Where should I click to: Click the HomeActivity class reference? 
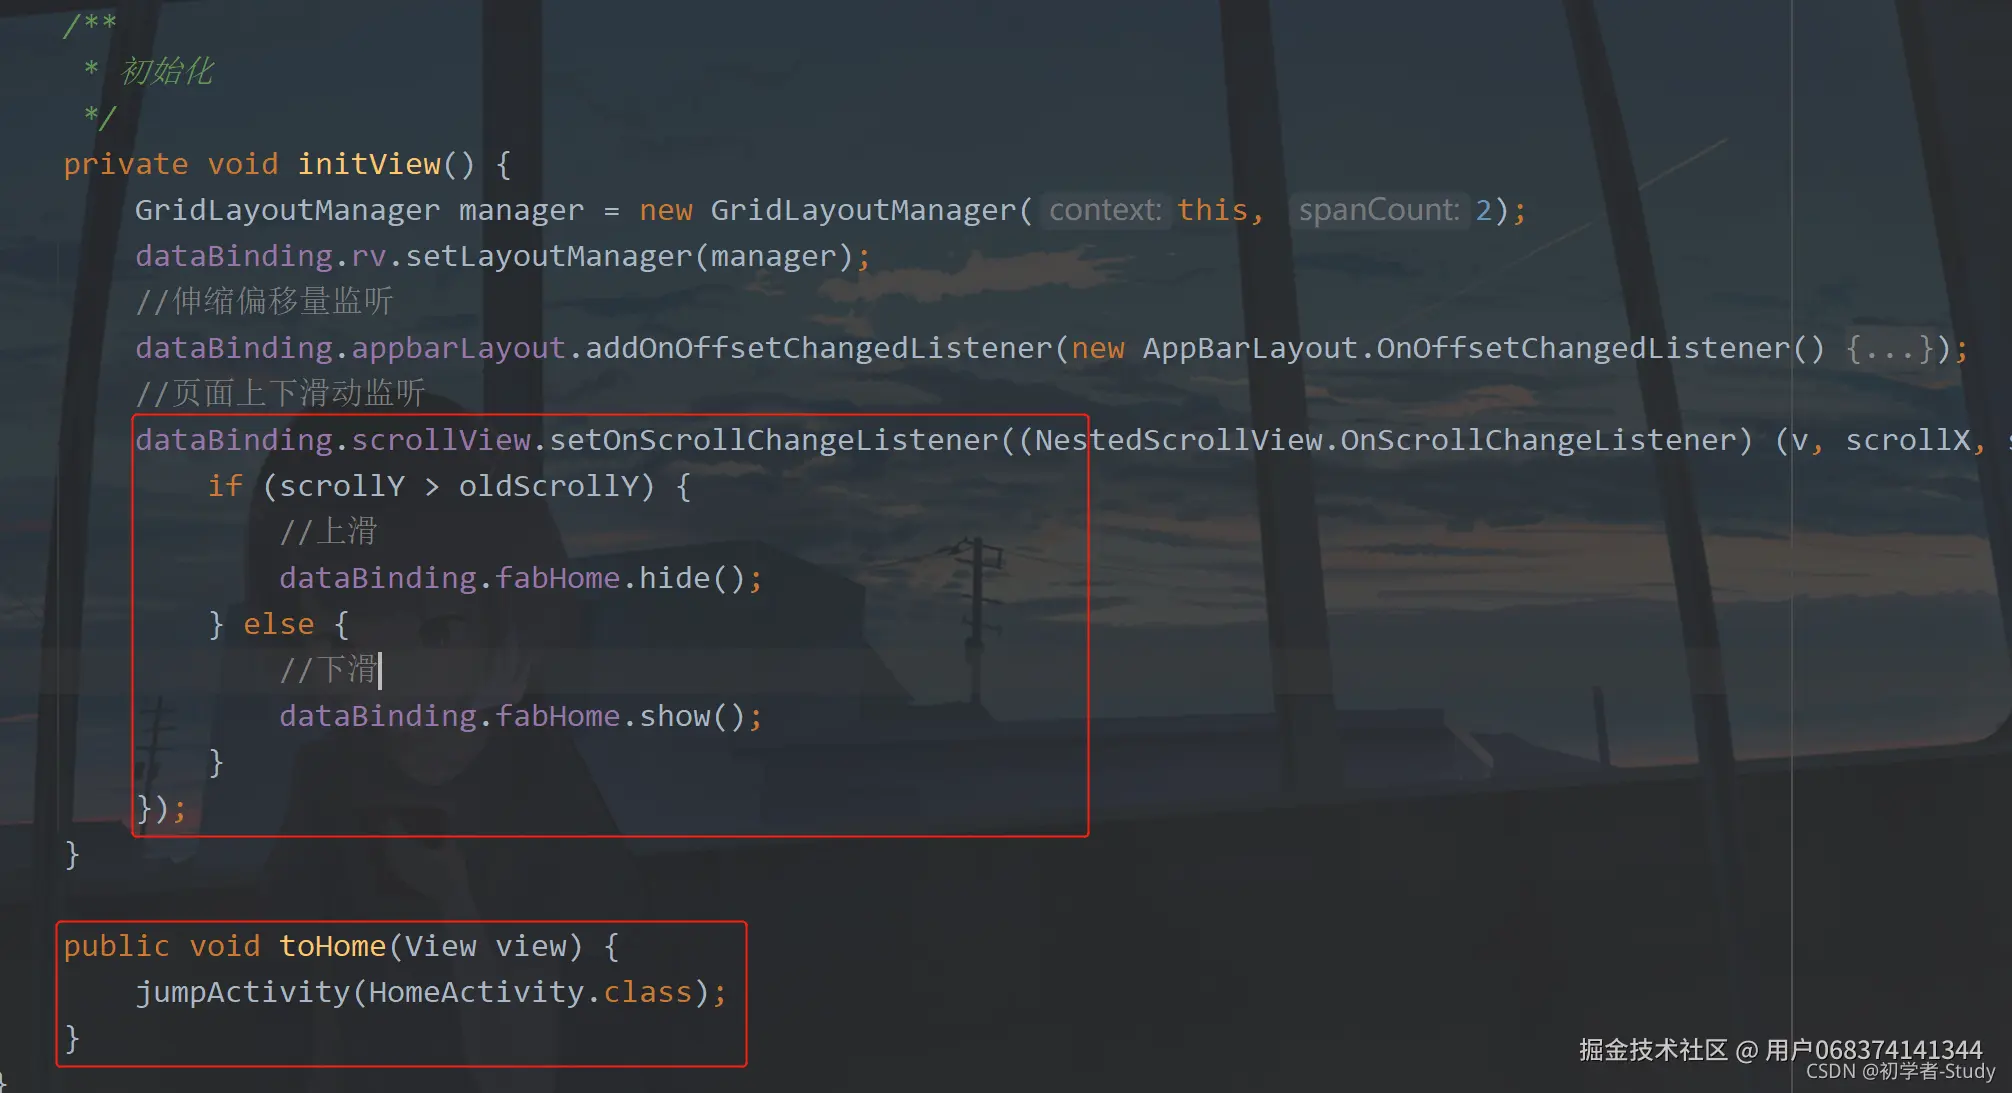point(476,993)
